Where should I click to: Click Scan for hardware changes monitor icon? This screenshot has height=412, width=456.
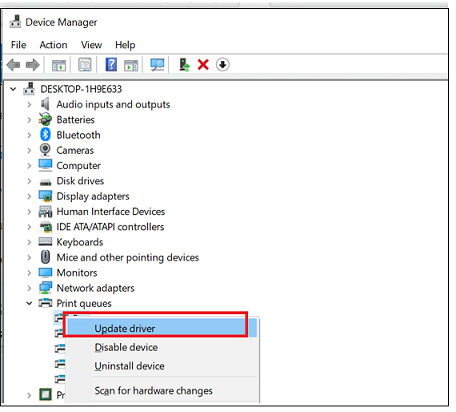(157, 65)
